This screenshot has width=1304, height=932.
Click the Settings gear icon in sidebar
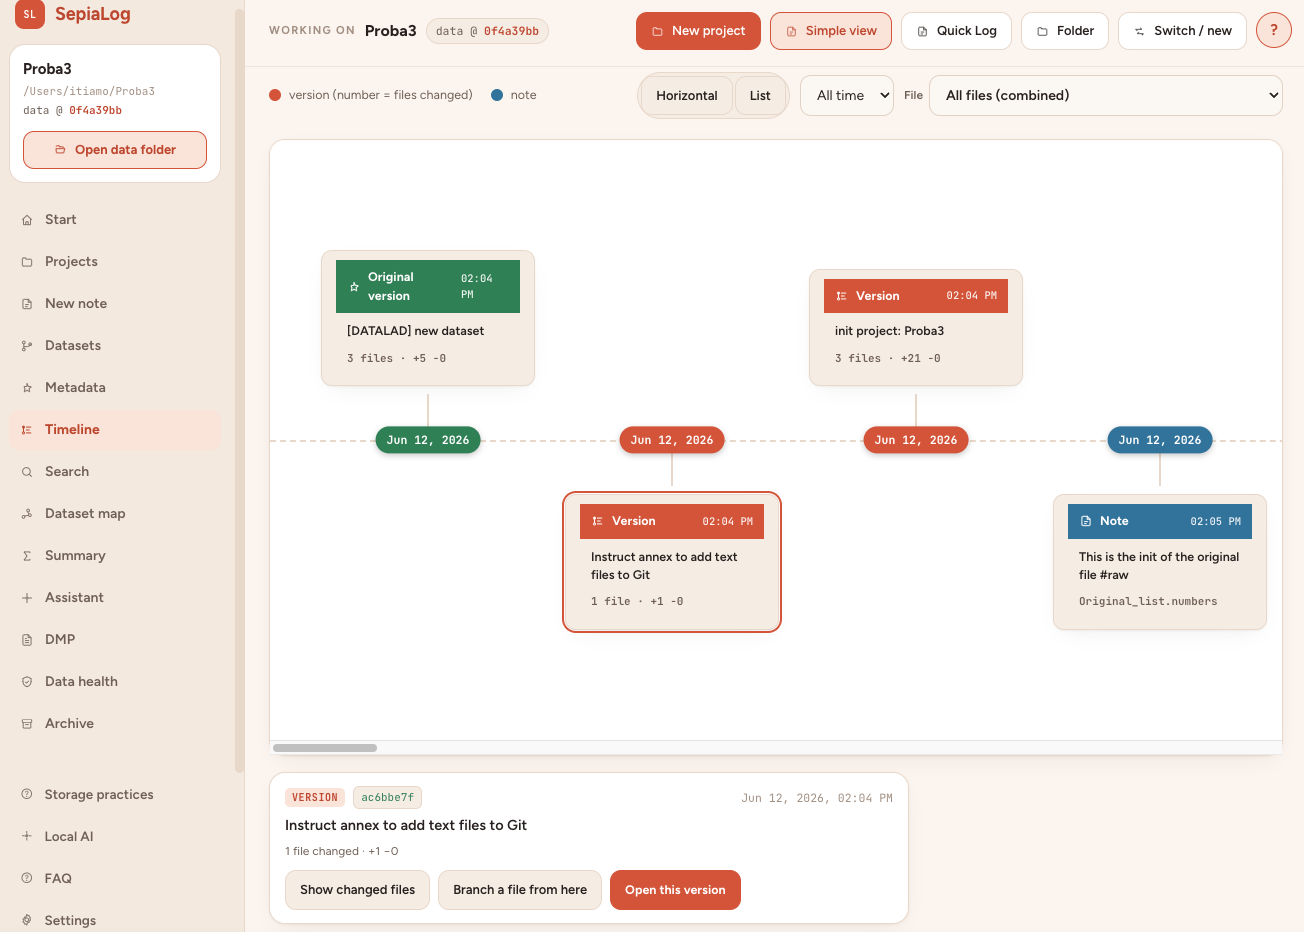click(x=27, y=921)
